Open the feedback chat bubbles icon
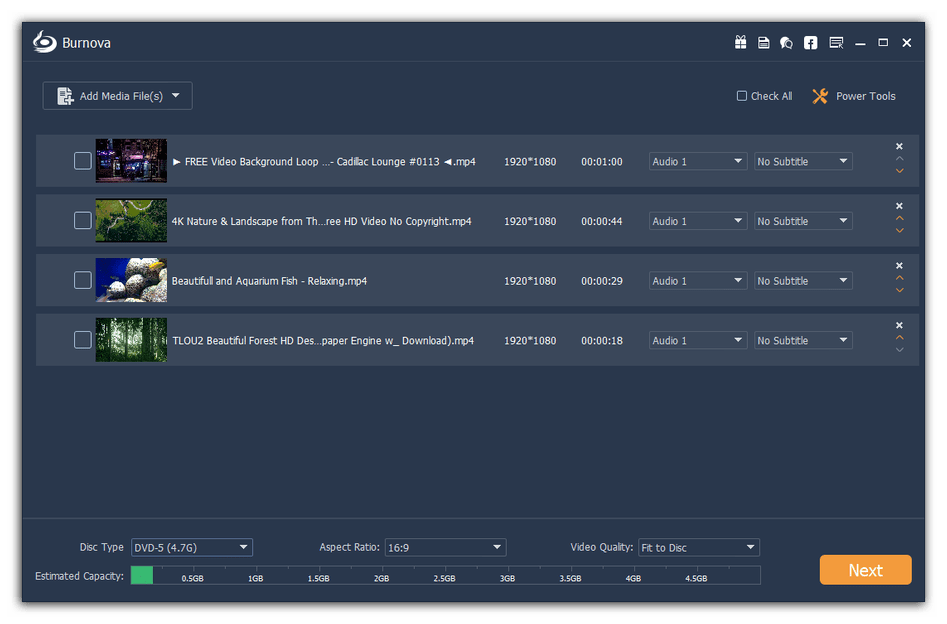Screen dimensions: 947x624 point(786,43)
